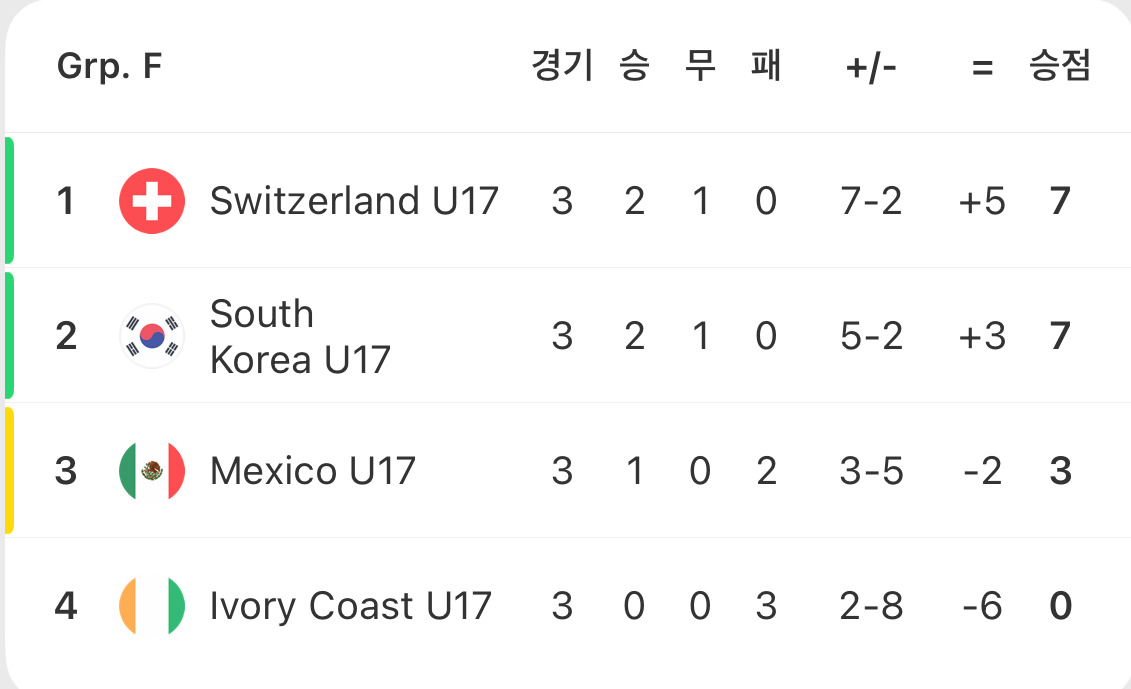
Task: Click the Mexico U17 flag icon
Action: pos(152,470)
